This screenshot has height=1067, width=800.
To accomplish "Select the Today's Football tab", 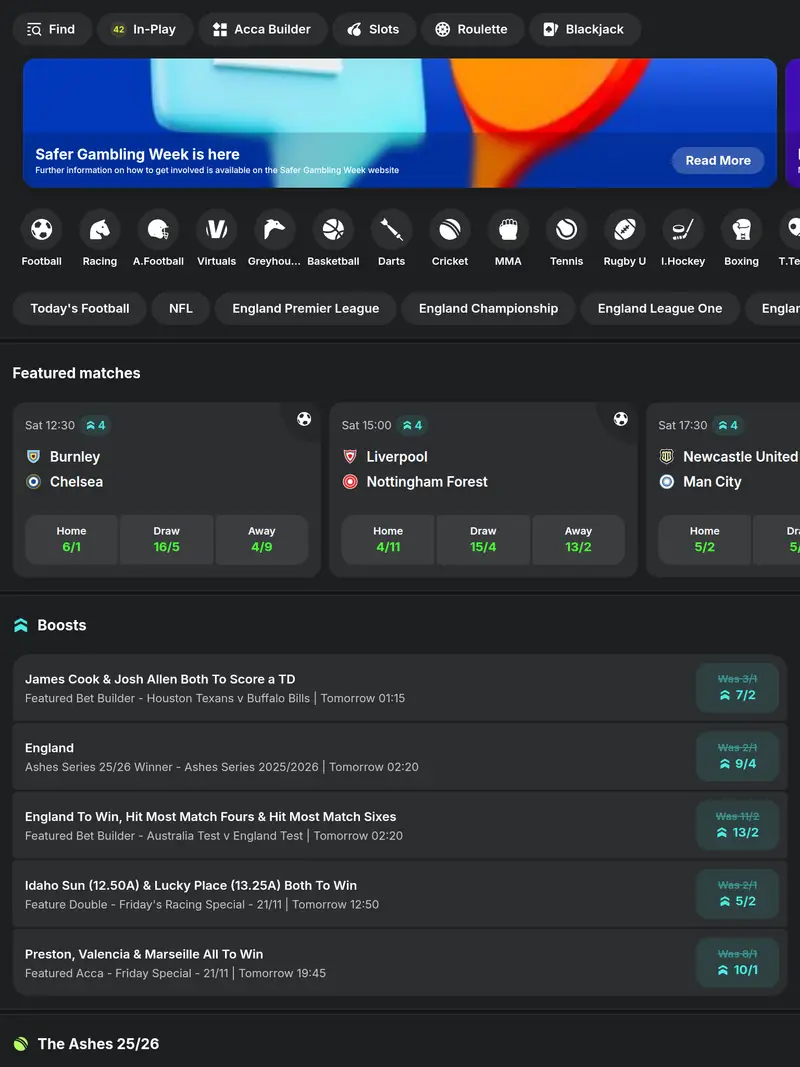I will (x=79, y=308).
